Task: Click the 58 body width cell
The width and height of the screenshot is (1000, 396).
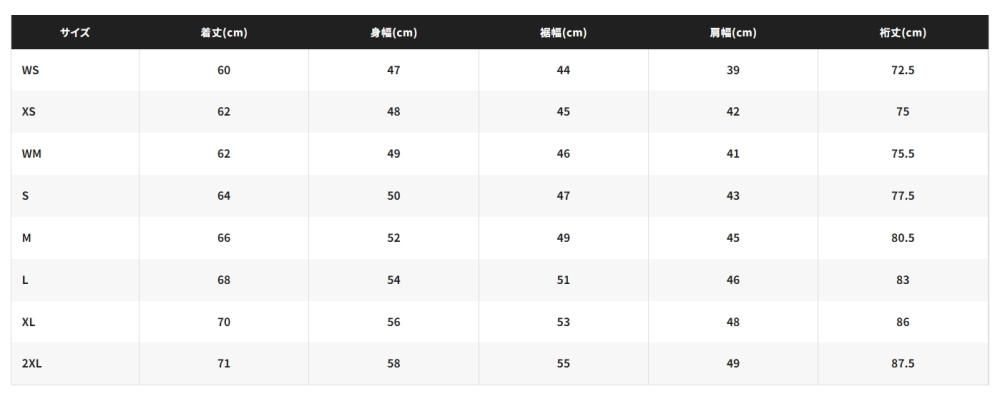Action: [x=393, y=363]
